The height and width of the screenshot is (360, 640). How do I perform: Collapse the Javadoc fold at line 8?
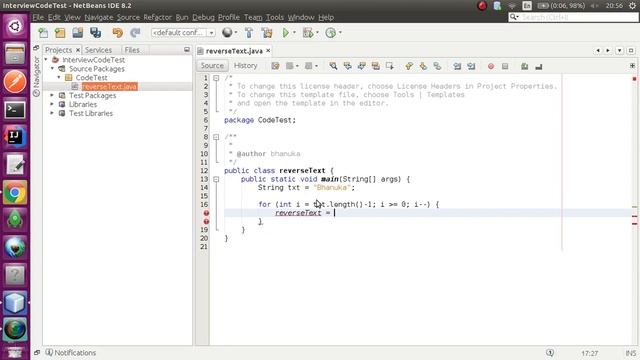pyautogui.click(x=216, y=137)
